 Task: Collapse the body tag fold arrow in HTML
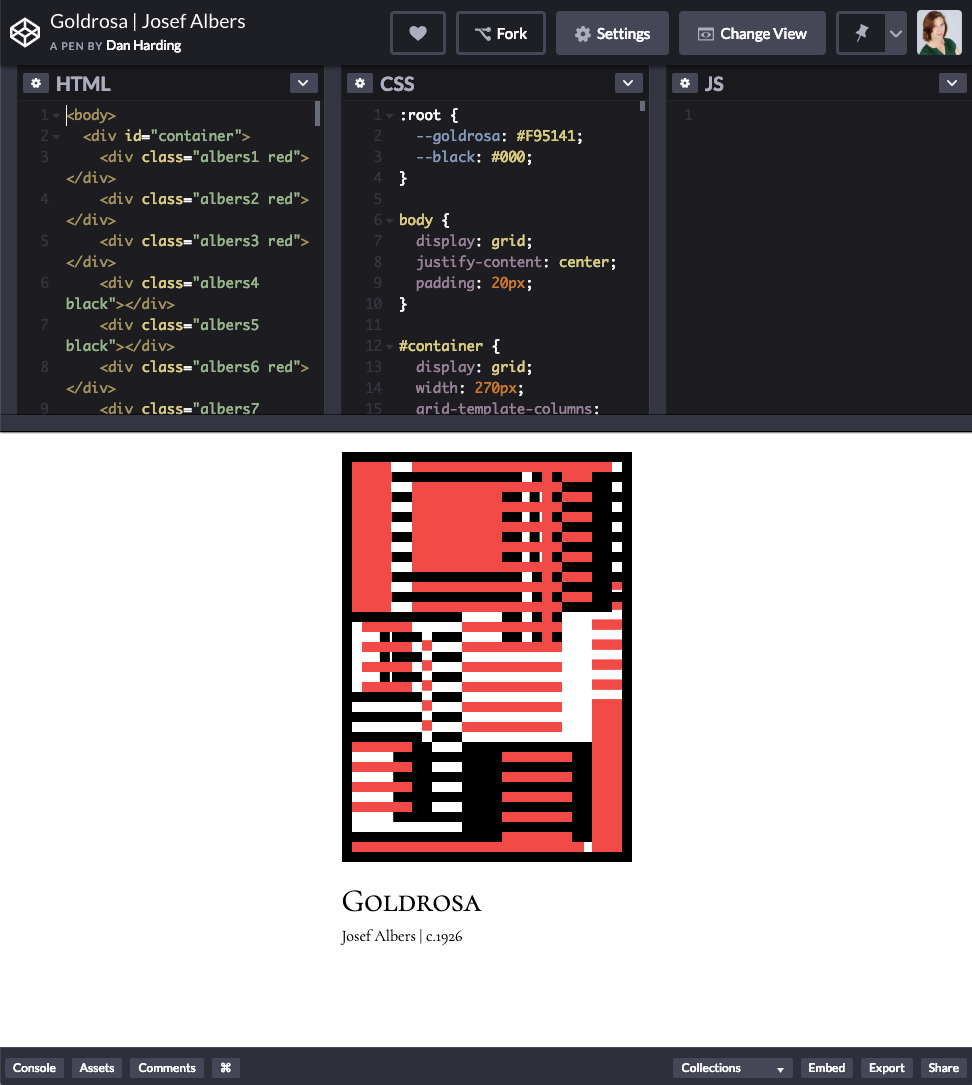pyautogui.click(x=56, y=116)
